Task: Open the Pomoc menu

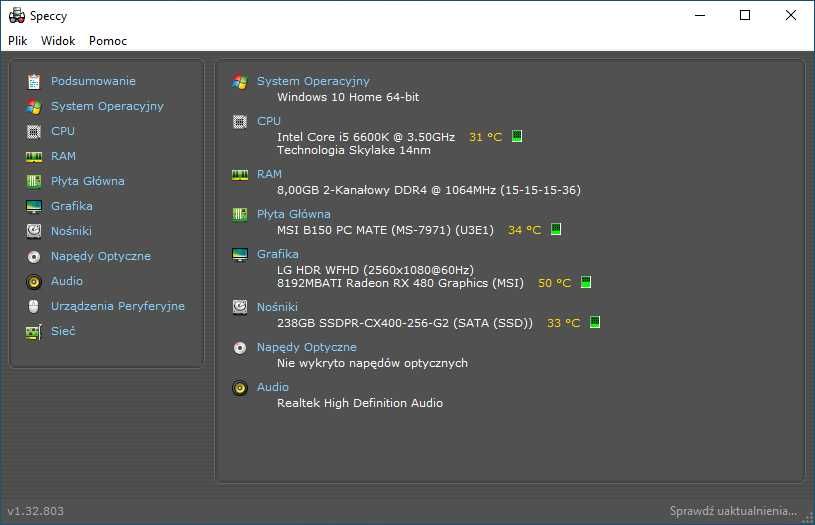Action: [108, 41]
